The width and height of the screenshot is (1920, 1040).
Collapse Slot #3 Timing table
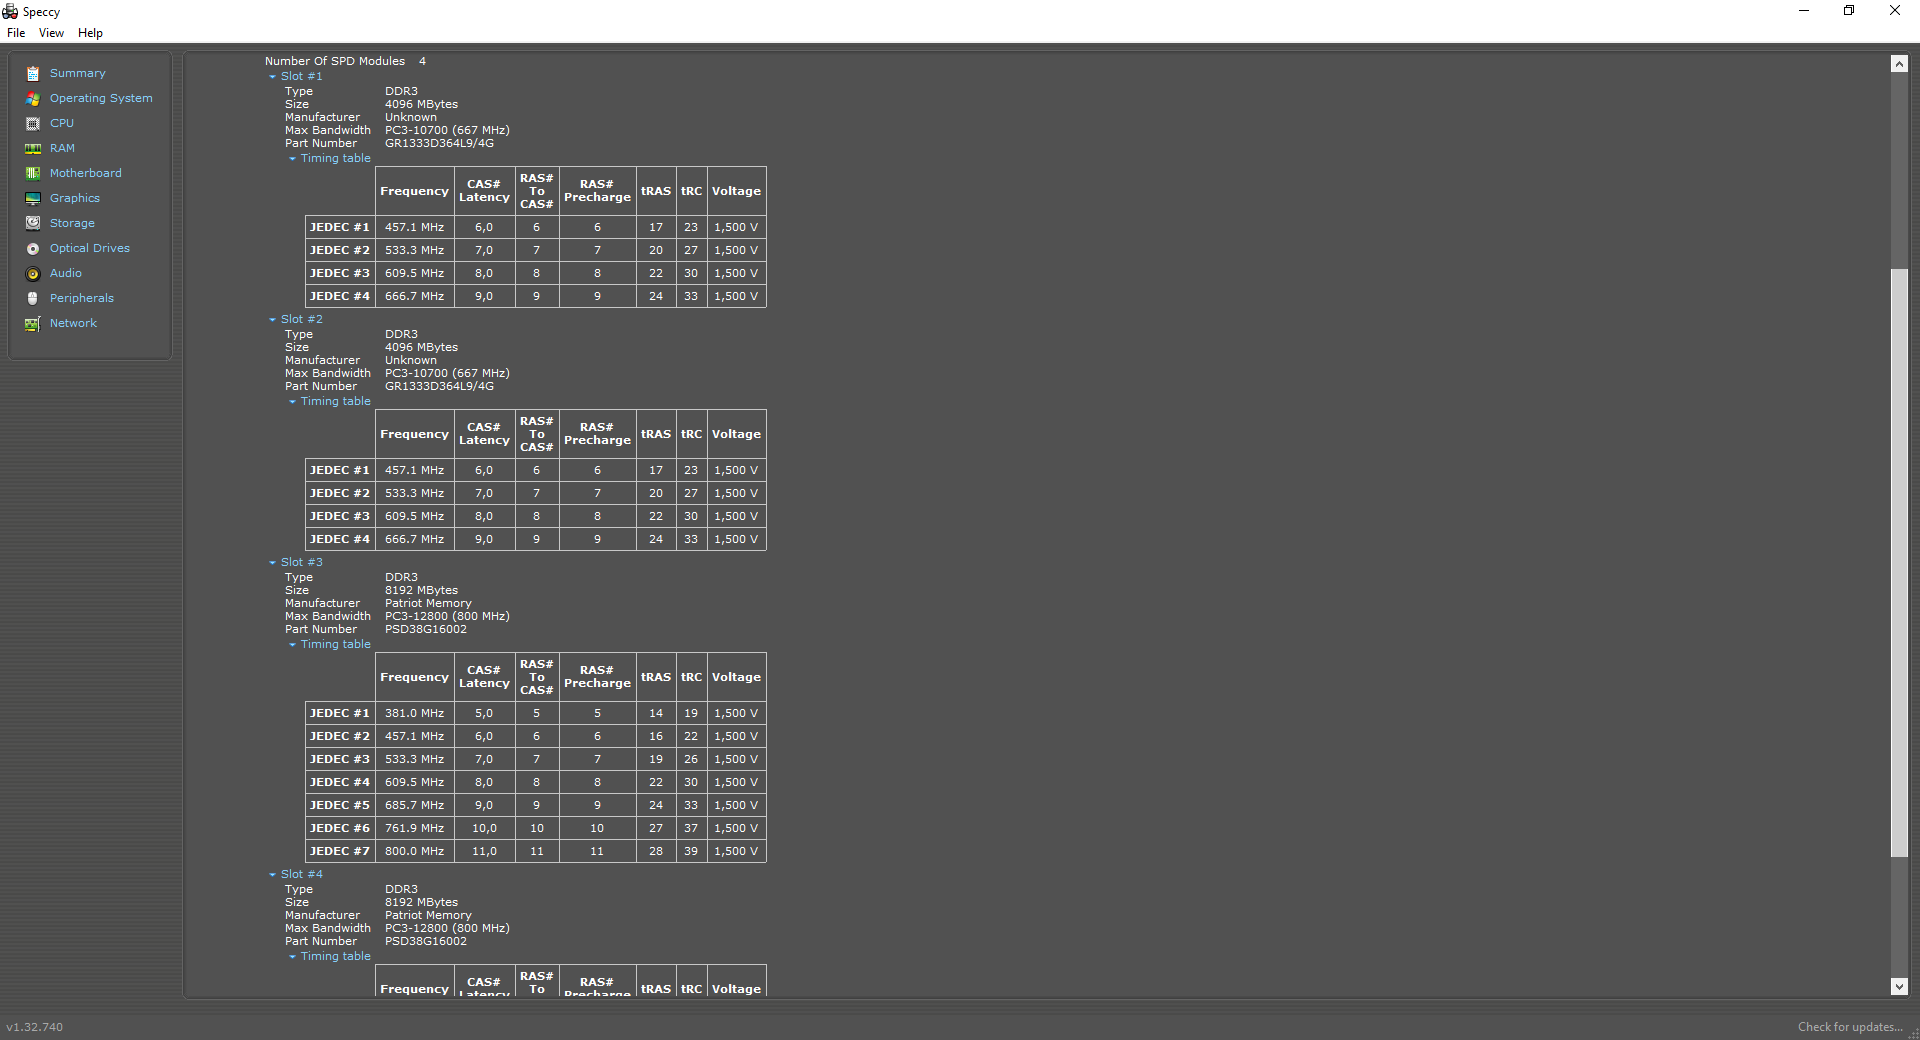292,645
